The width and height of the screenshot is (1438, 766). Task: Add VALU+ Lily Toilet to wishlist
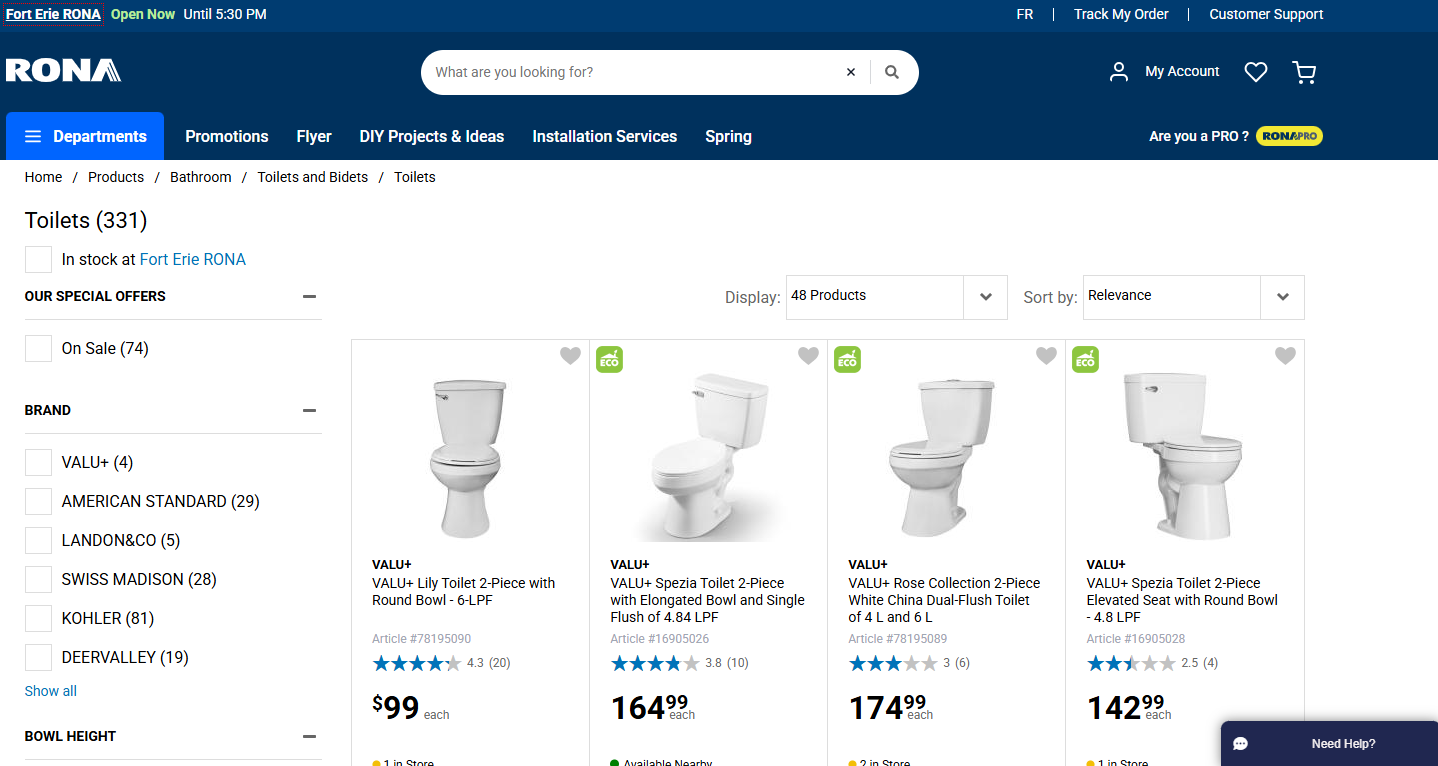pyautogui.click(x=570, y=355)
